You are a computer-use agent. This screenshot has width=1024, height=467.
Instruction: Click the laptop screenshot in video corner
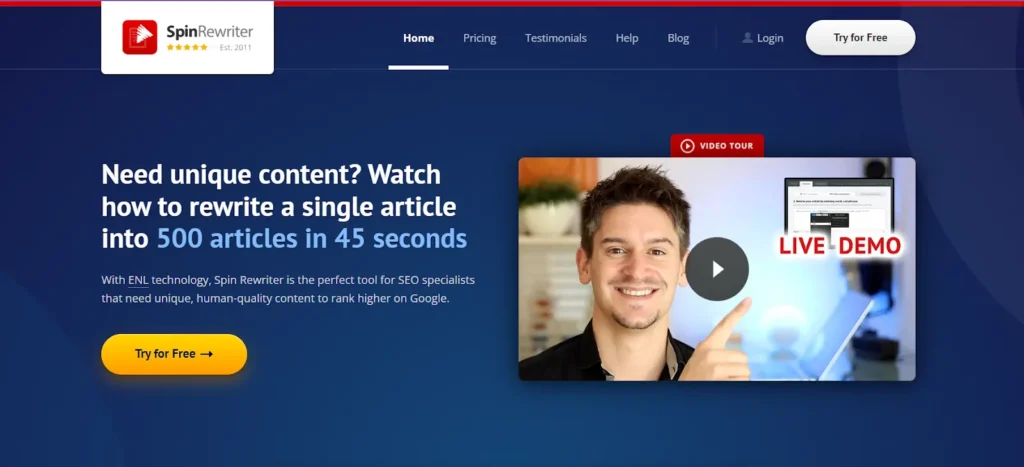pyautogui.click(x=839, y=206)
